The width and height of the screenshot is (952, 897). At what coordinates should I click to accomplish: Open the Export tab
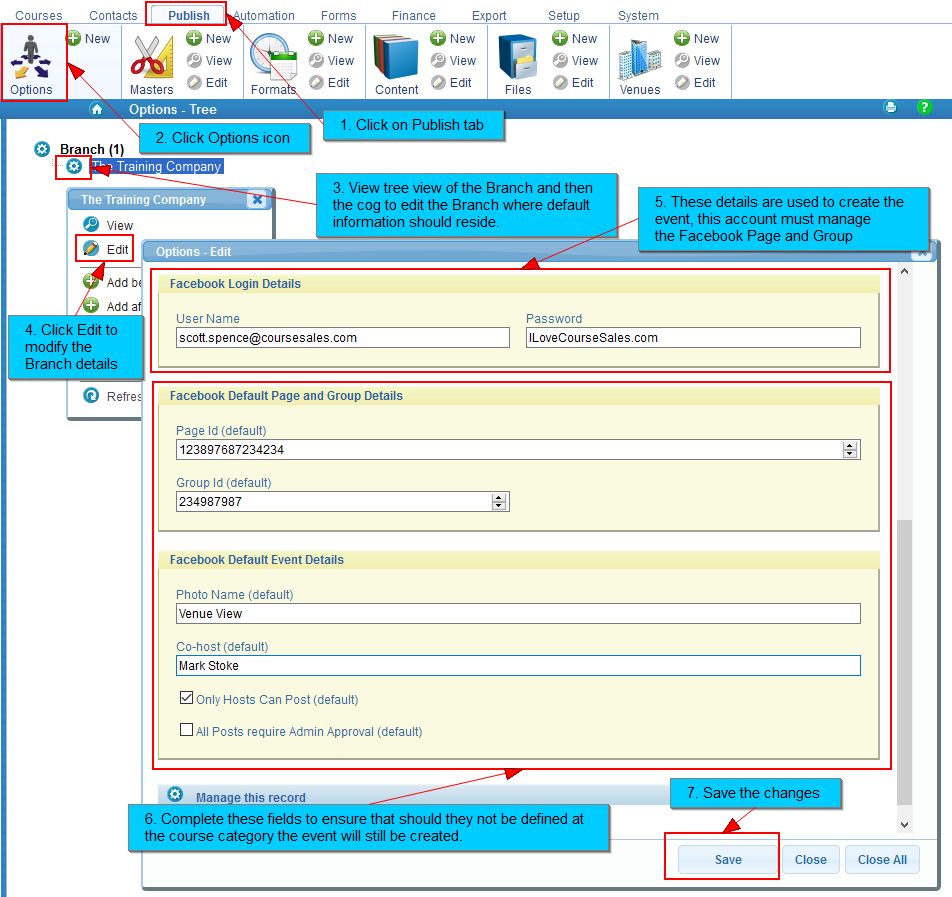pyautogui.click(x=489, y=15)
